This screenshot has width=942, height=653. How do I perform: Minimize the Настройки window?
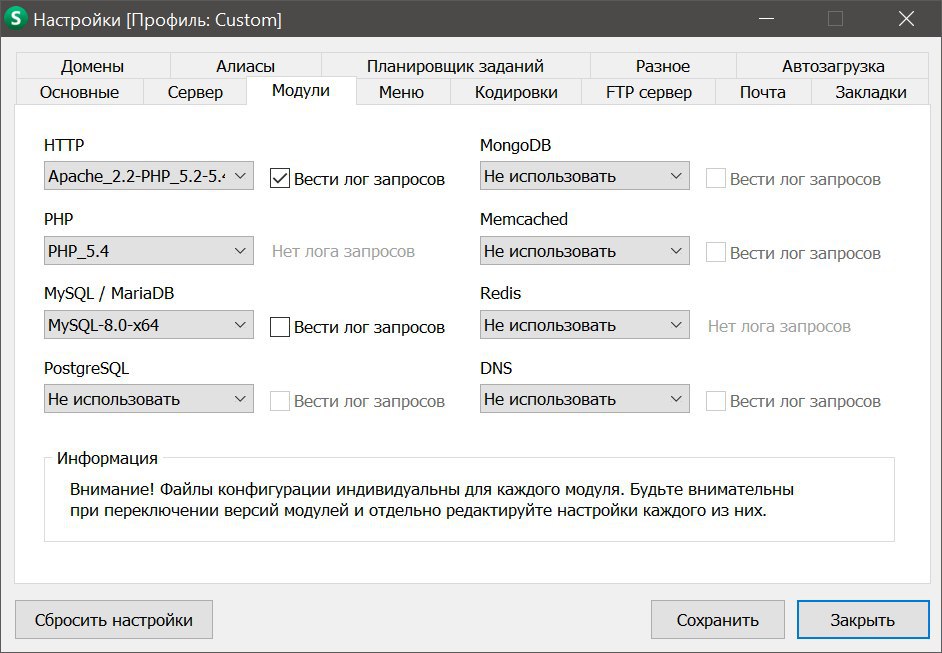click(x=766, y=19)
